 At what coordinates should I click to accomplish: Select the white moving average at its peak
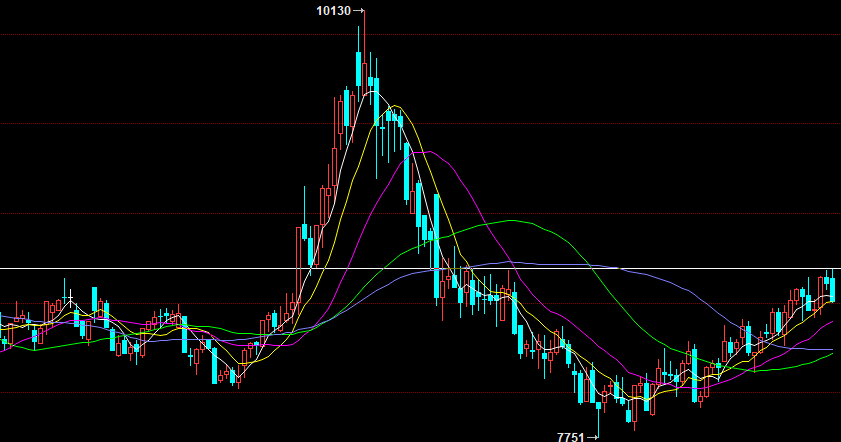[373, 92]
